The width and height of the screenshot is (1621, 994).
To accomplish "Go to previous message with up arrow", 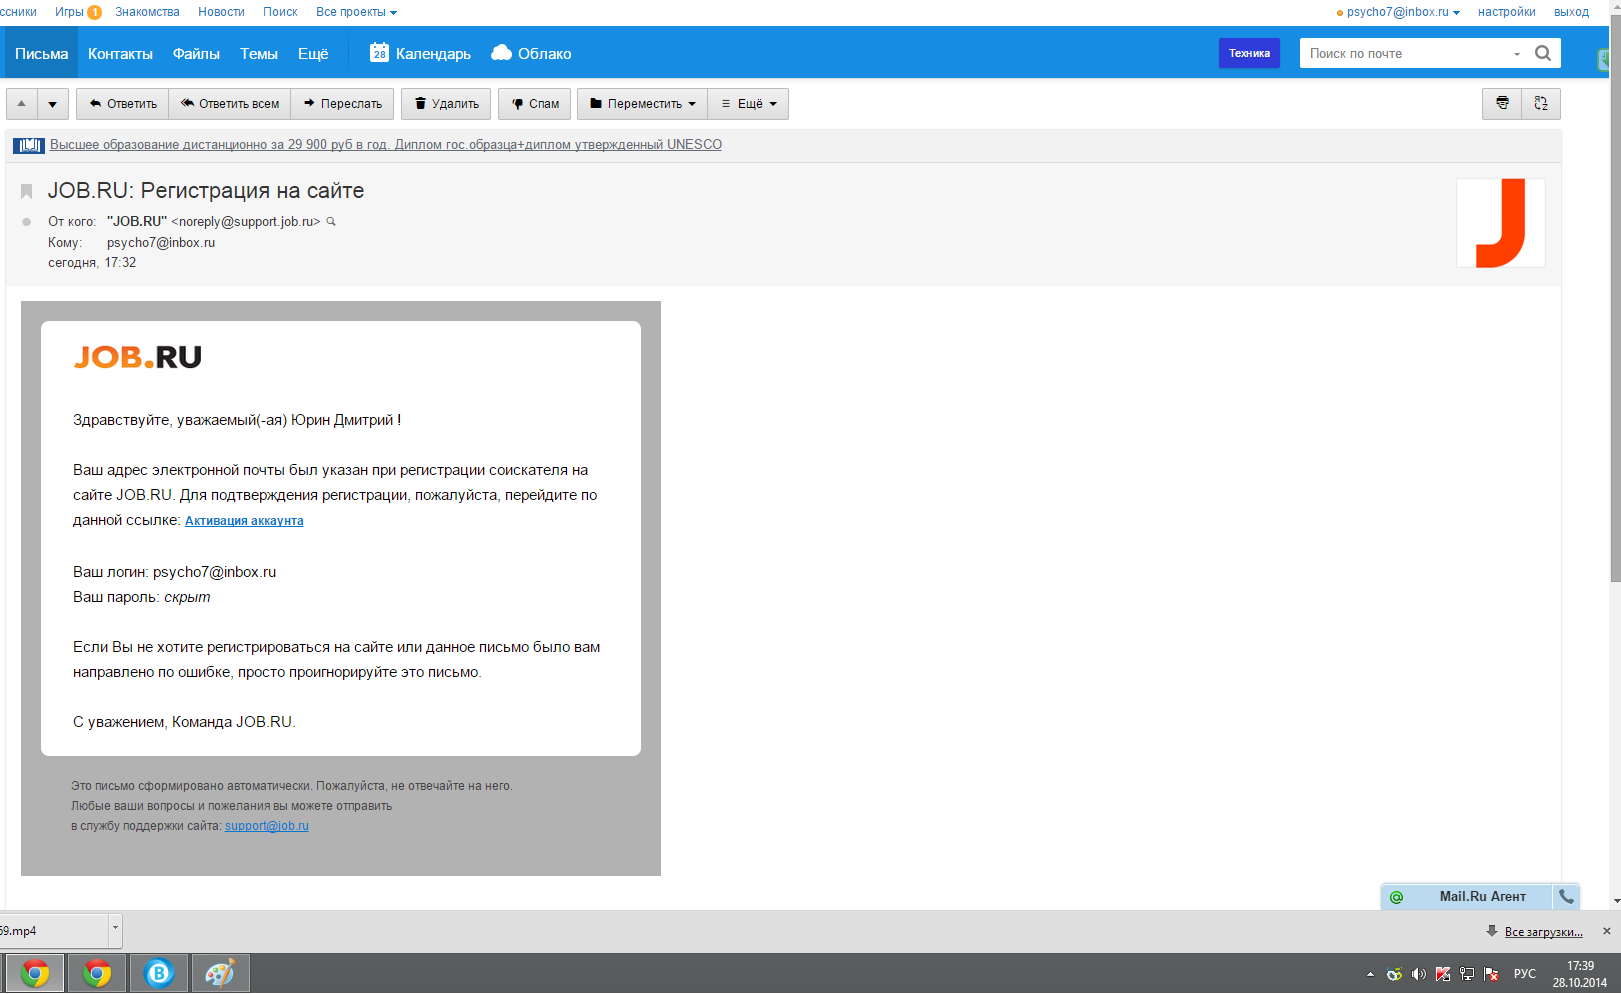I will (22, 104).
